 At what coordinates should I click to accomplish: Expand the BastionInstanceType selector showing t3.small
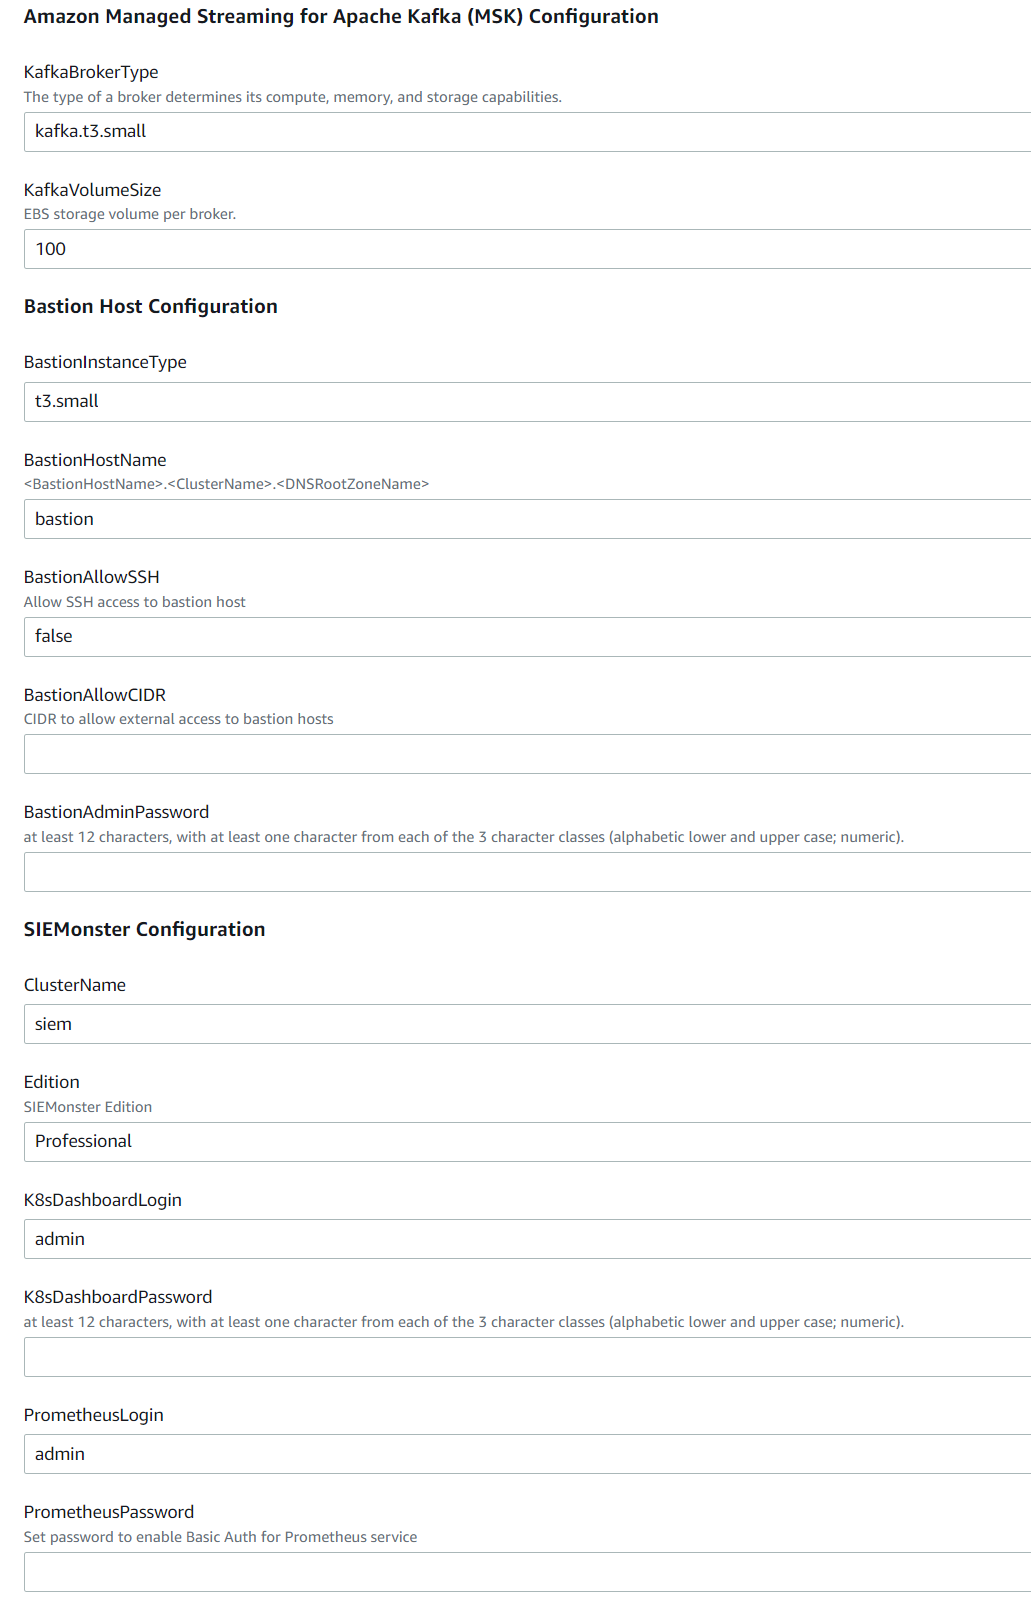(x=527, y=402)
